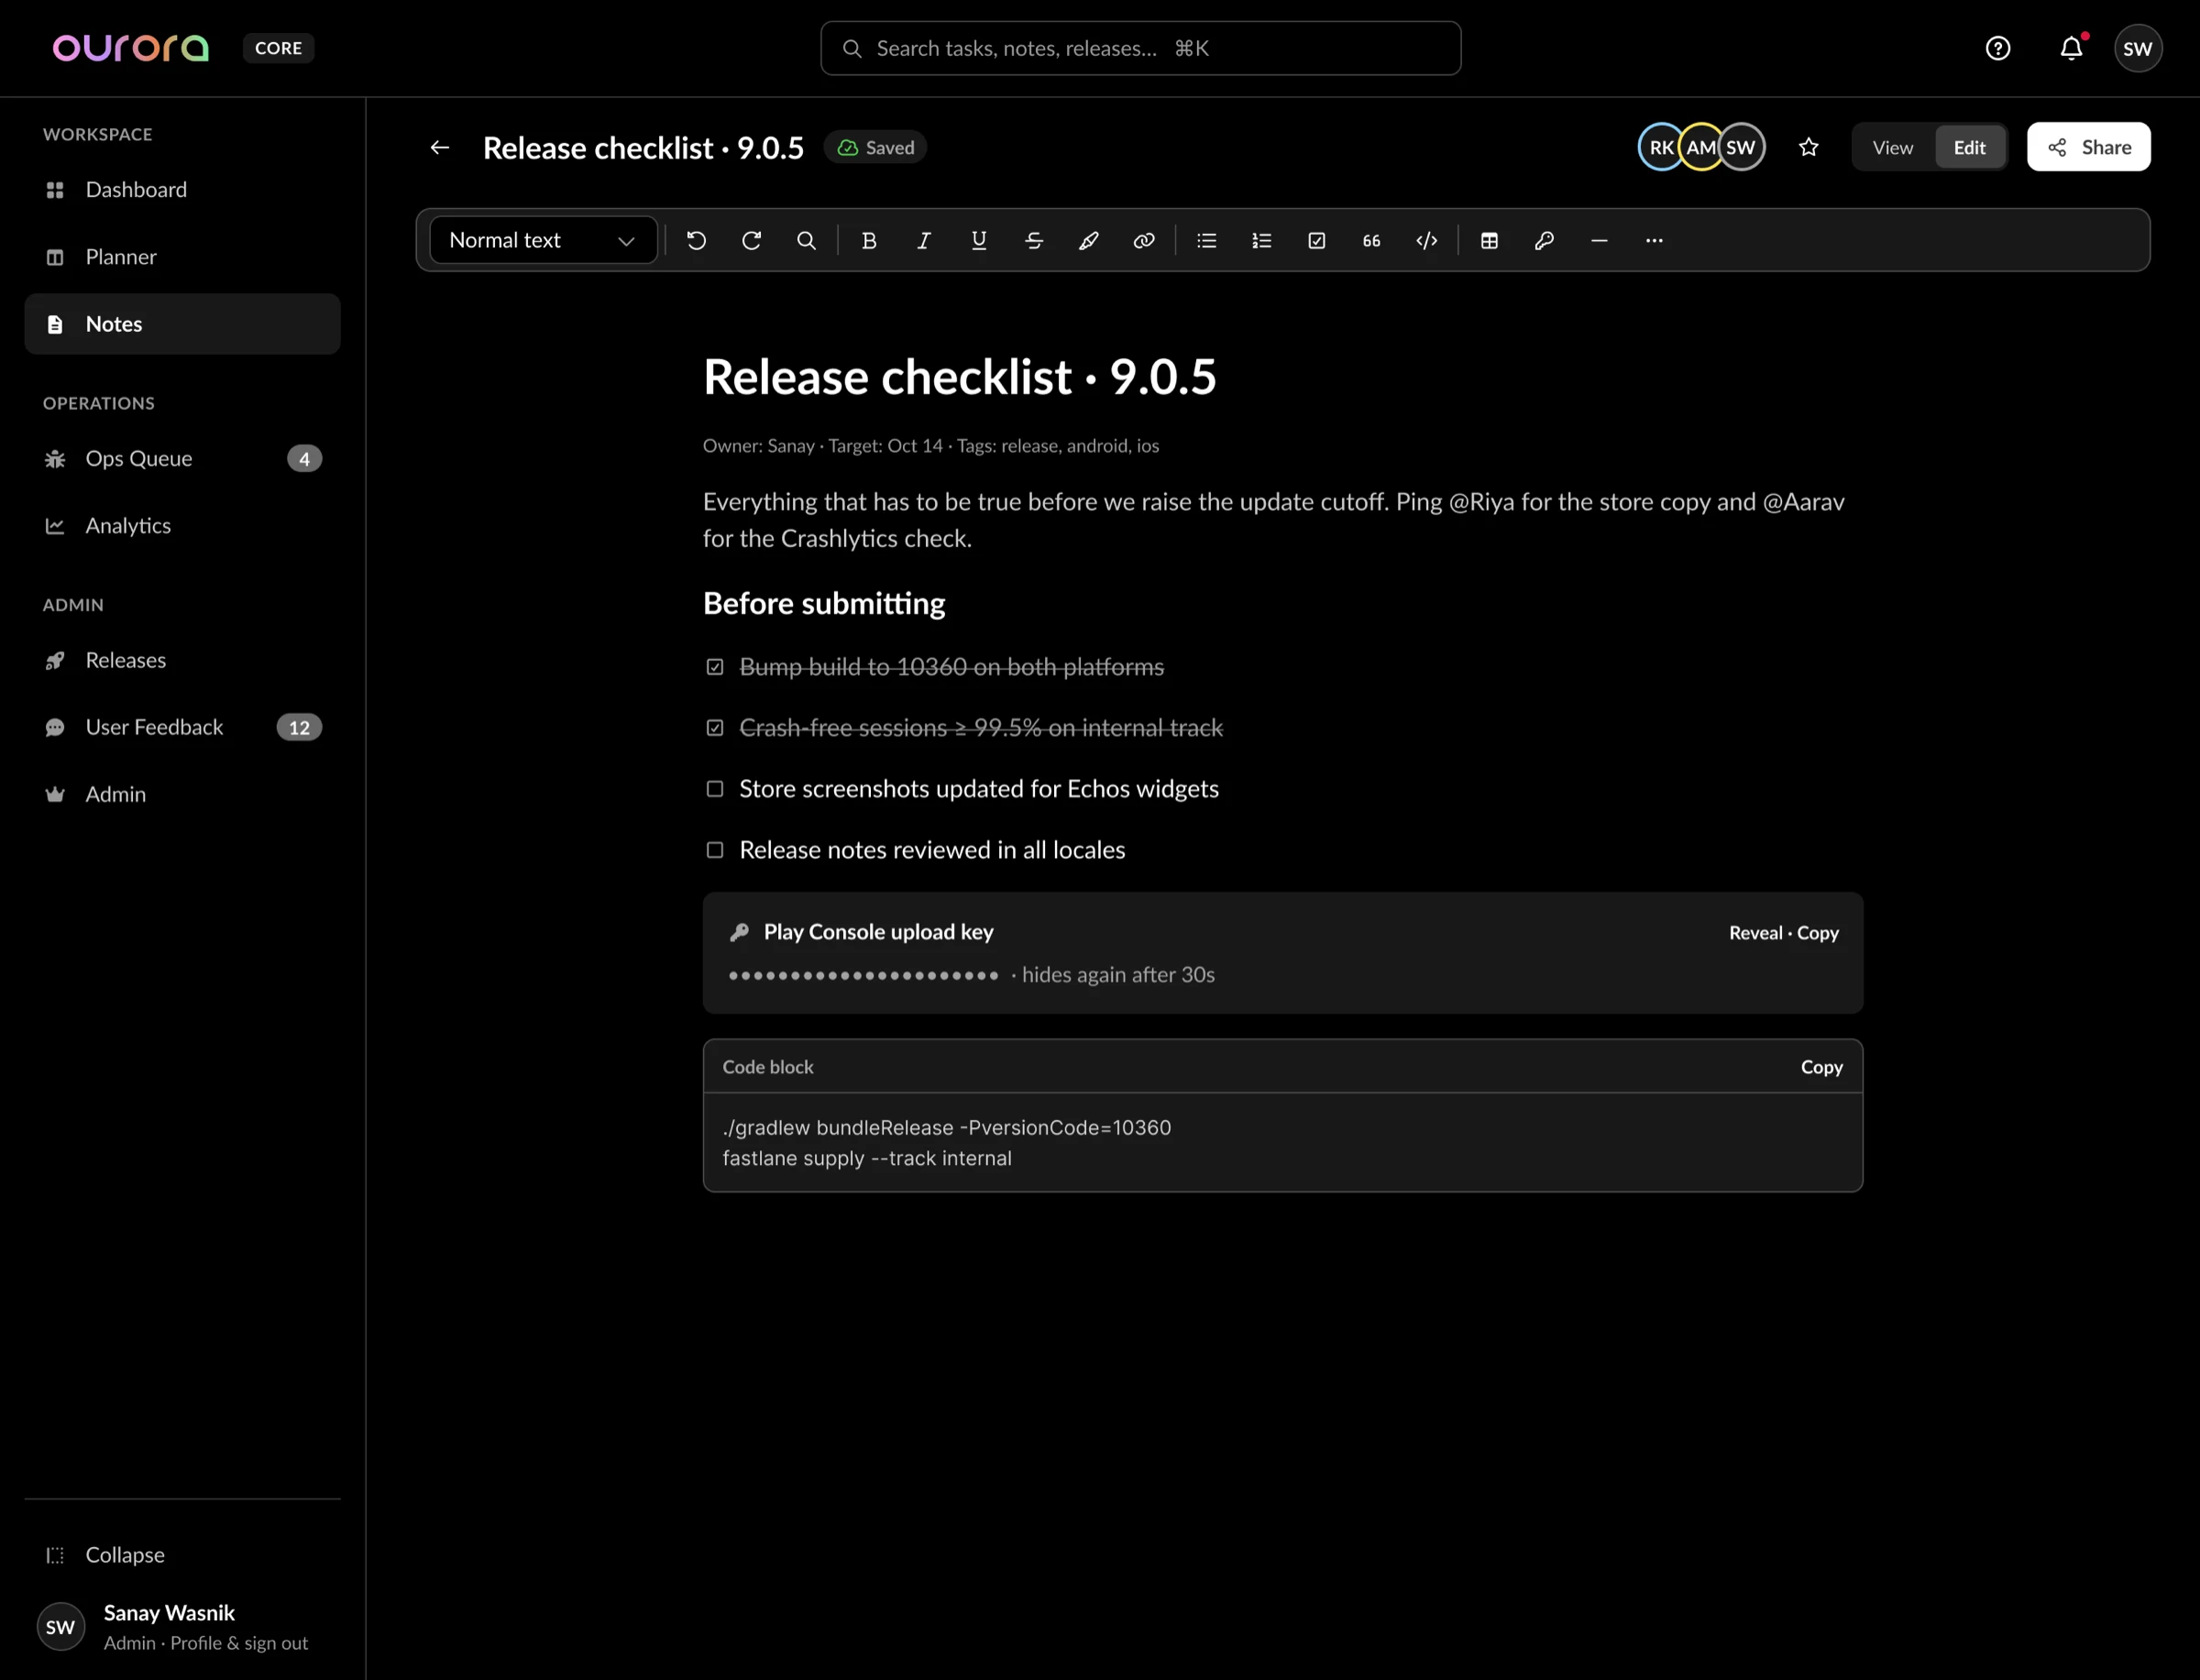Click the fastlane supply code line
This screenshot has width=2200, height=1680.
[867, 1158]
